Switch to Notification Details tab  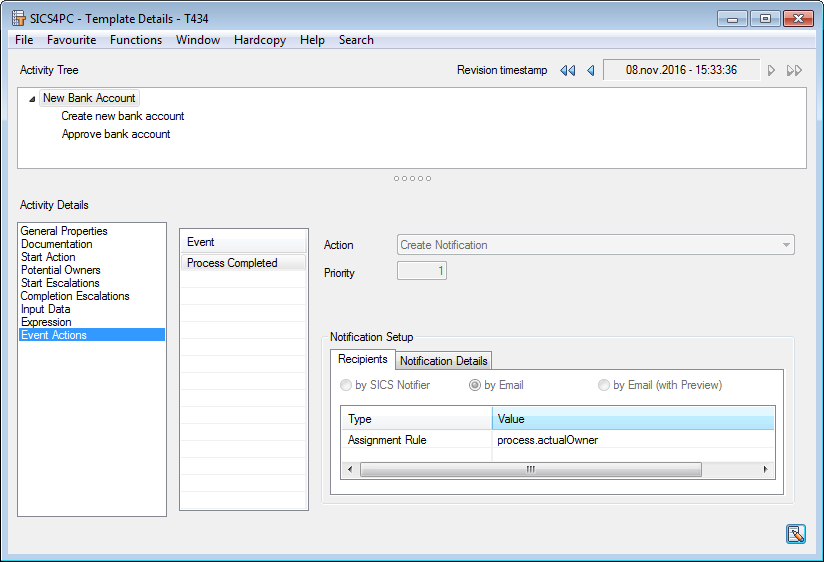[x=443, y=361]
